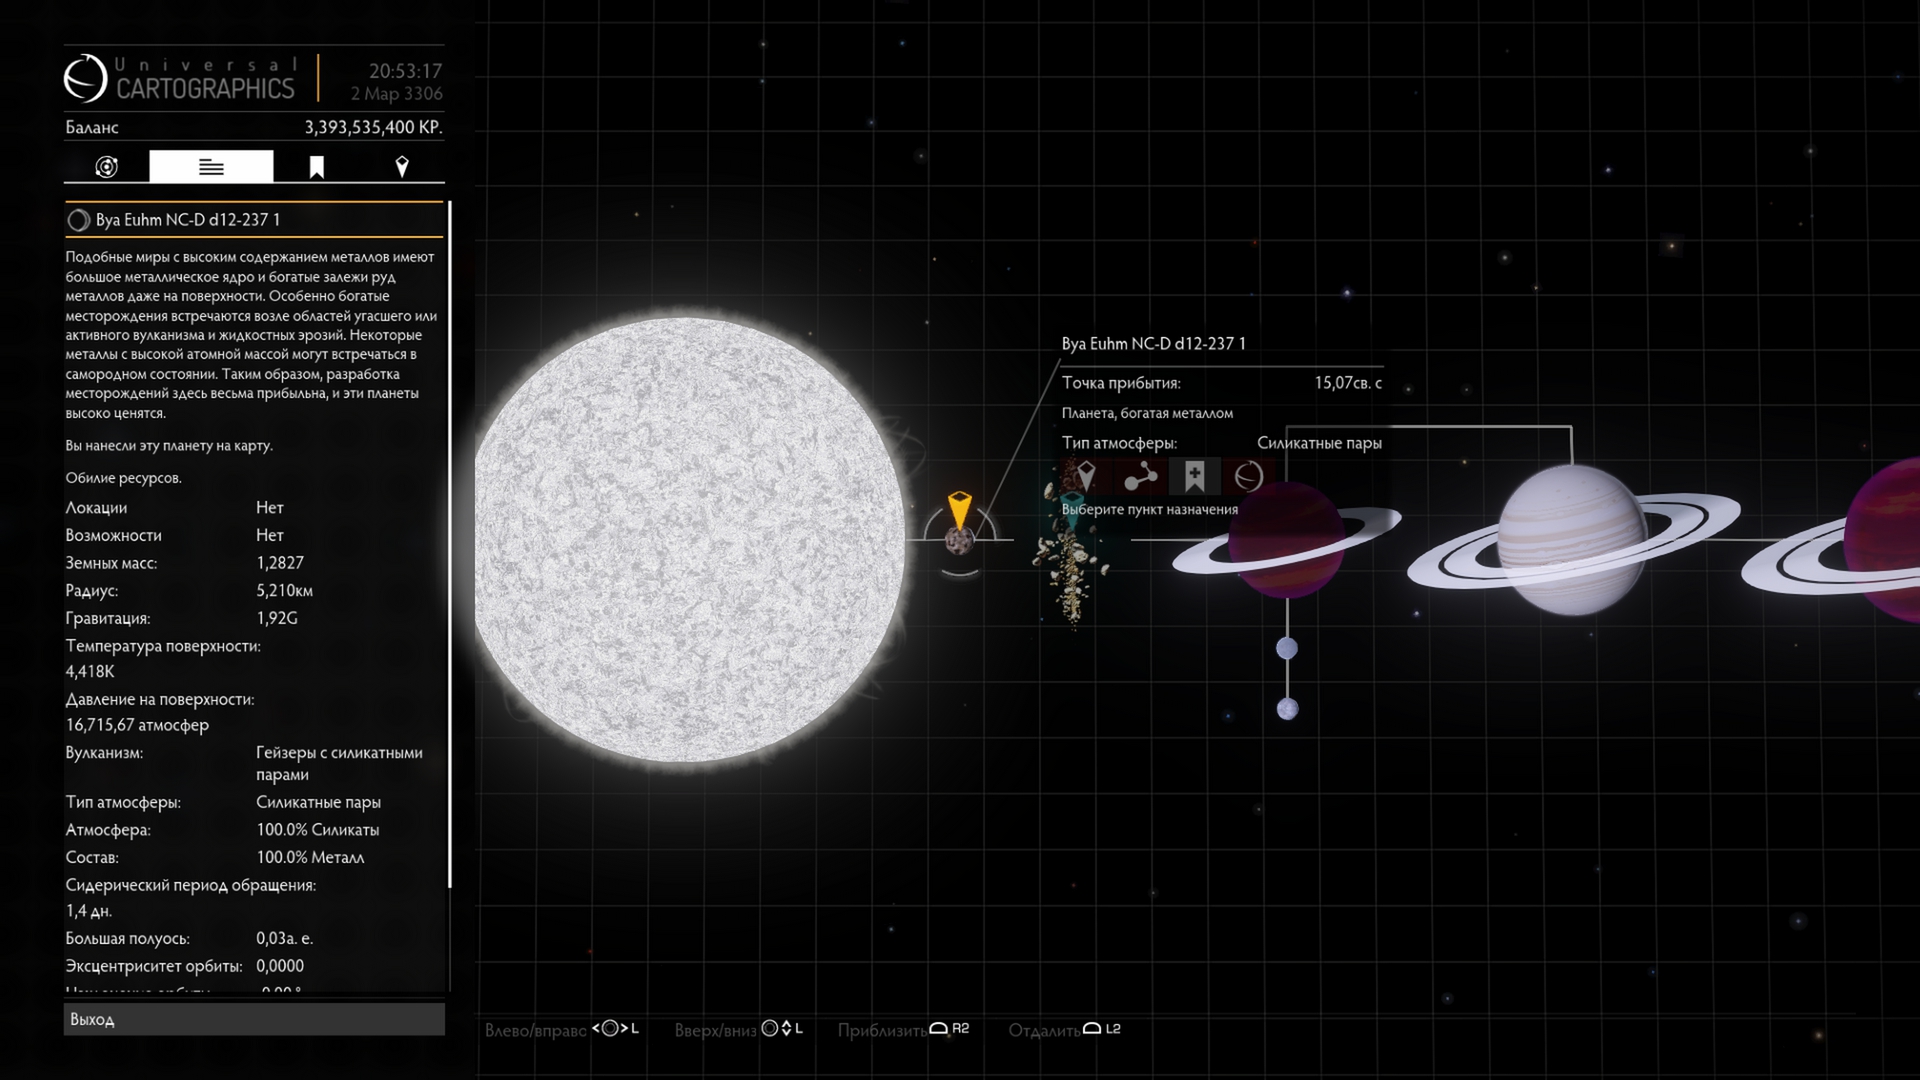The height and width of the screenshot is (1080, 1920).
Task: Click the semi-major axis value 0,03а. е.
Action: (284, 939)
